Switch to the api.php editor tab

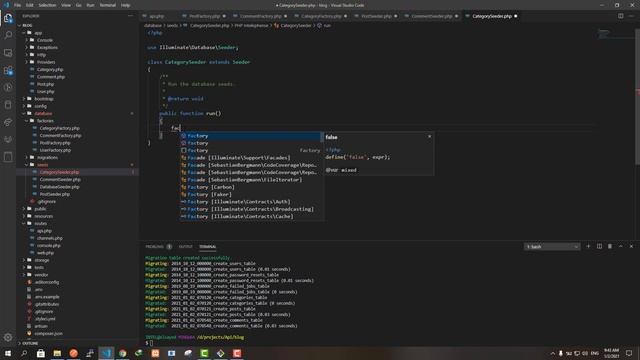tap(156, 16)
